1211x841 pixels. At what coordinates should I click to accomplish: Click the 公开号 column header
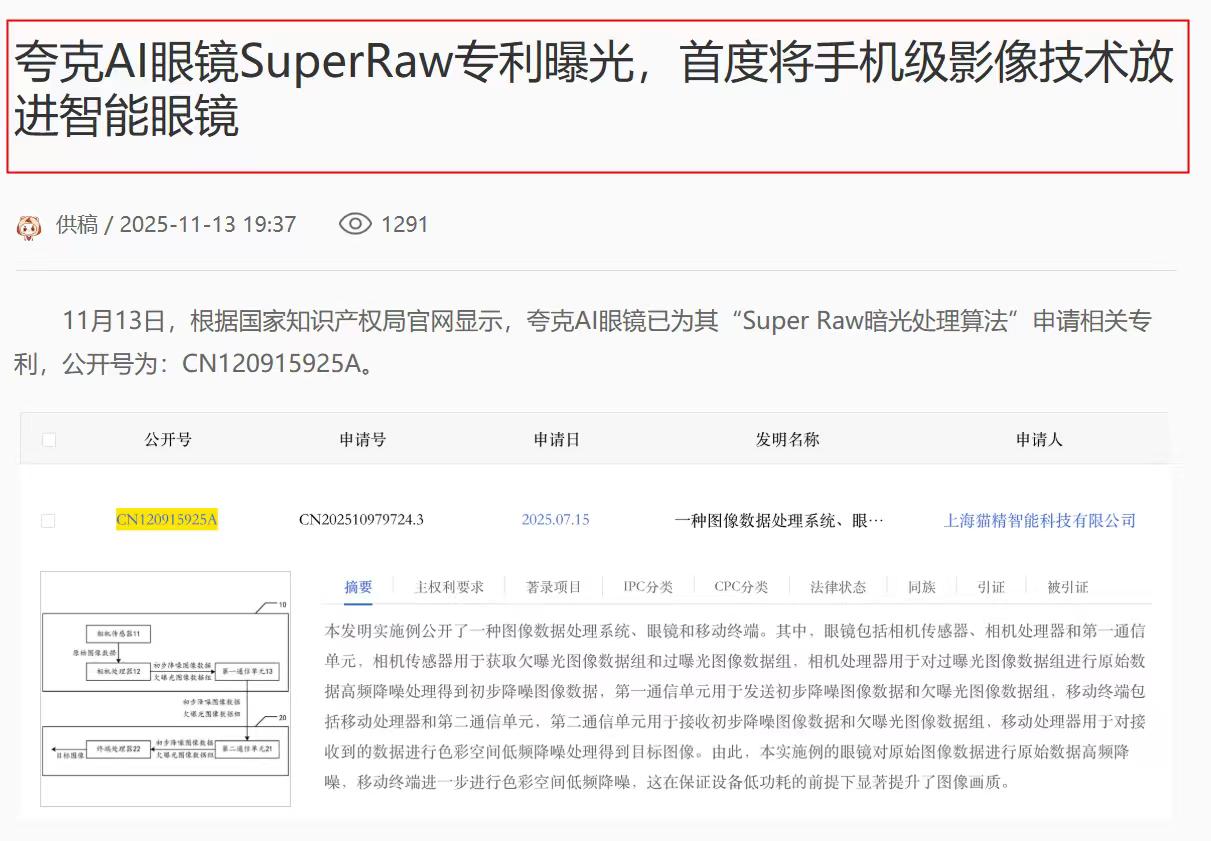167,440
